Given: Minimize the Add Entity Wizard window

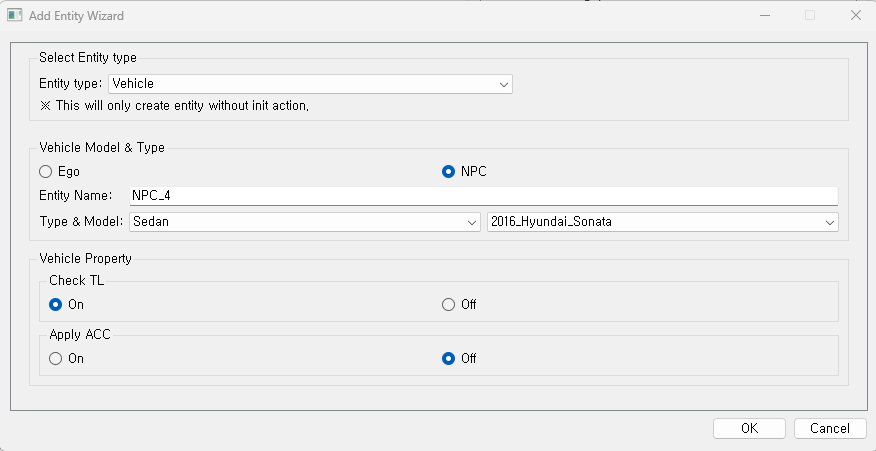Looking at the screenshot, I should tap(765, 16).
